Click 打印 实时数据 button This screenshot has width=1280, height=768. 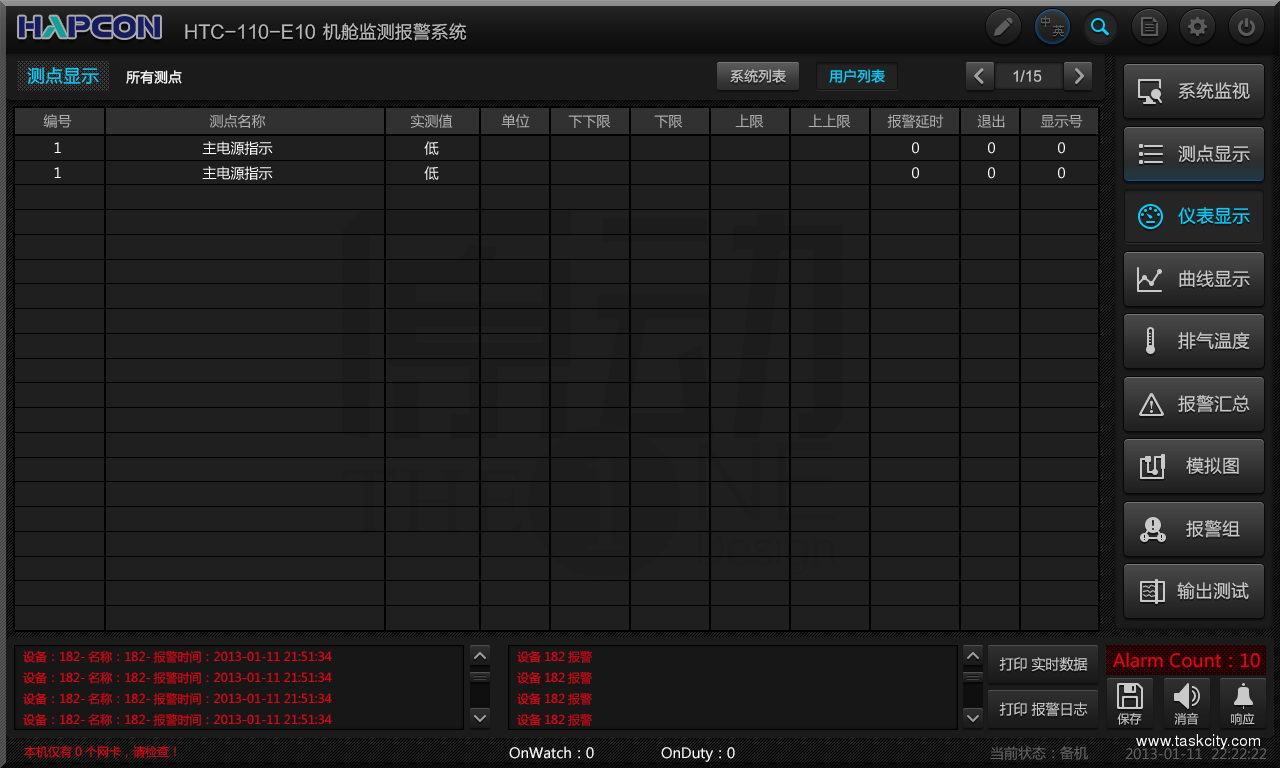[x=1043, y=664]
